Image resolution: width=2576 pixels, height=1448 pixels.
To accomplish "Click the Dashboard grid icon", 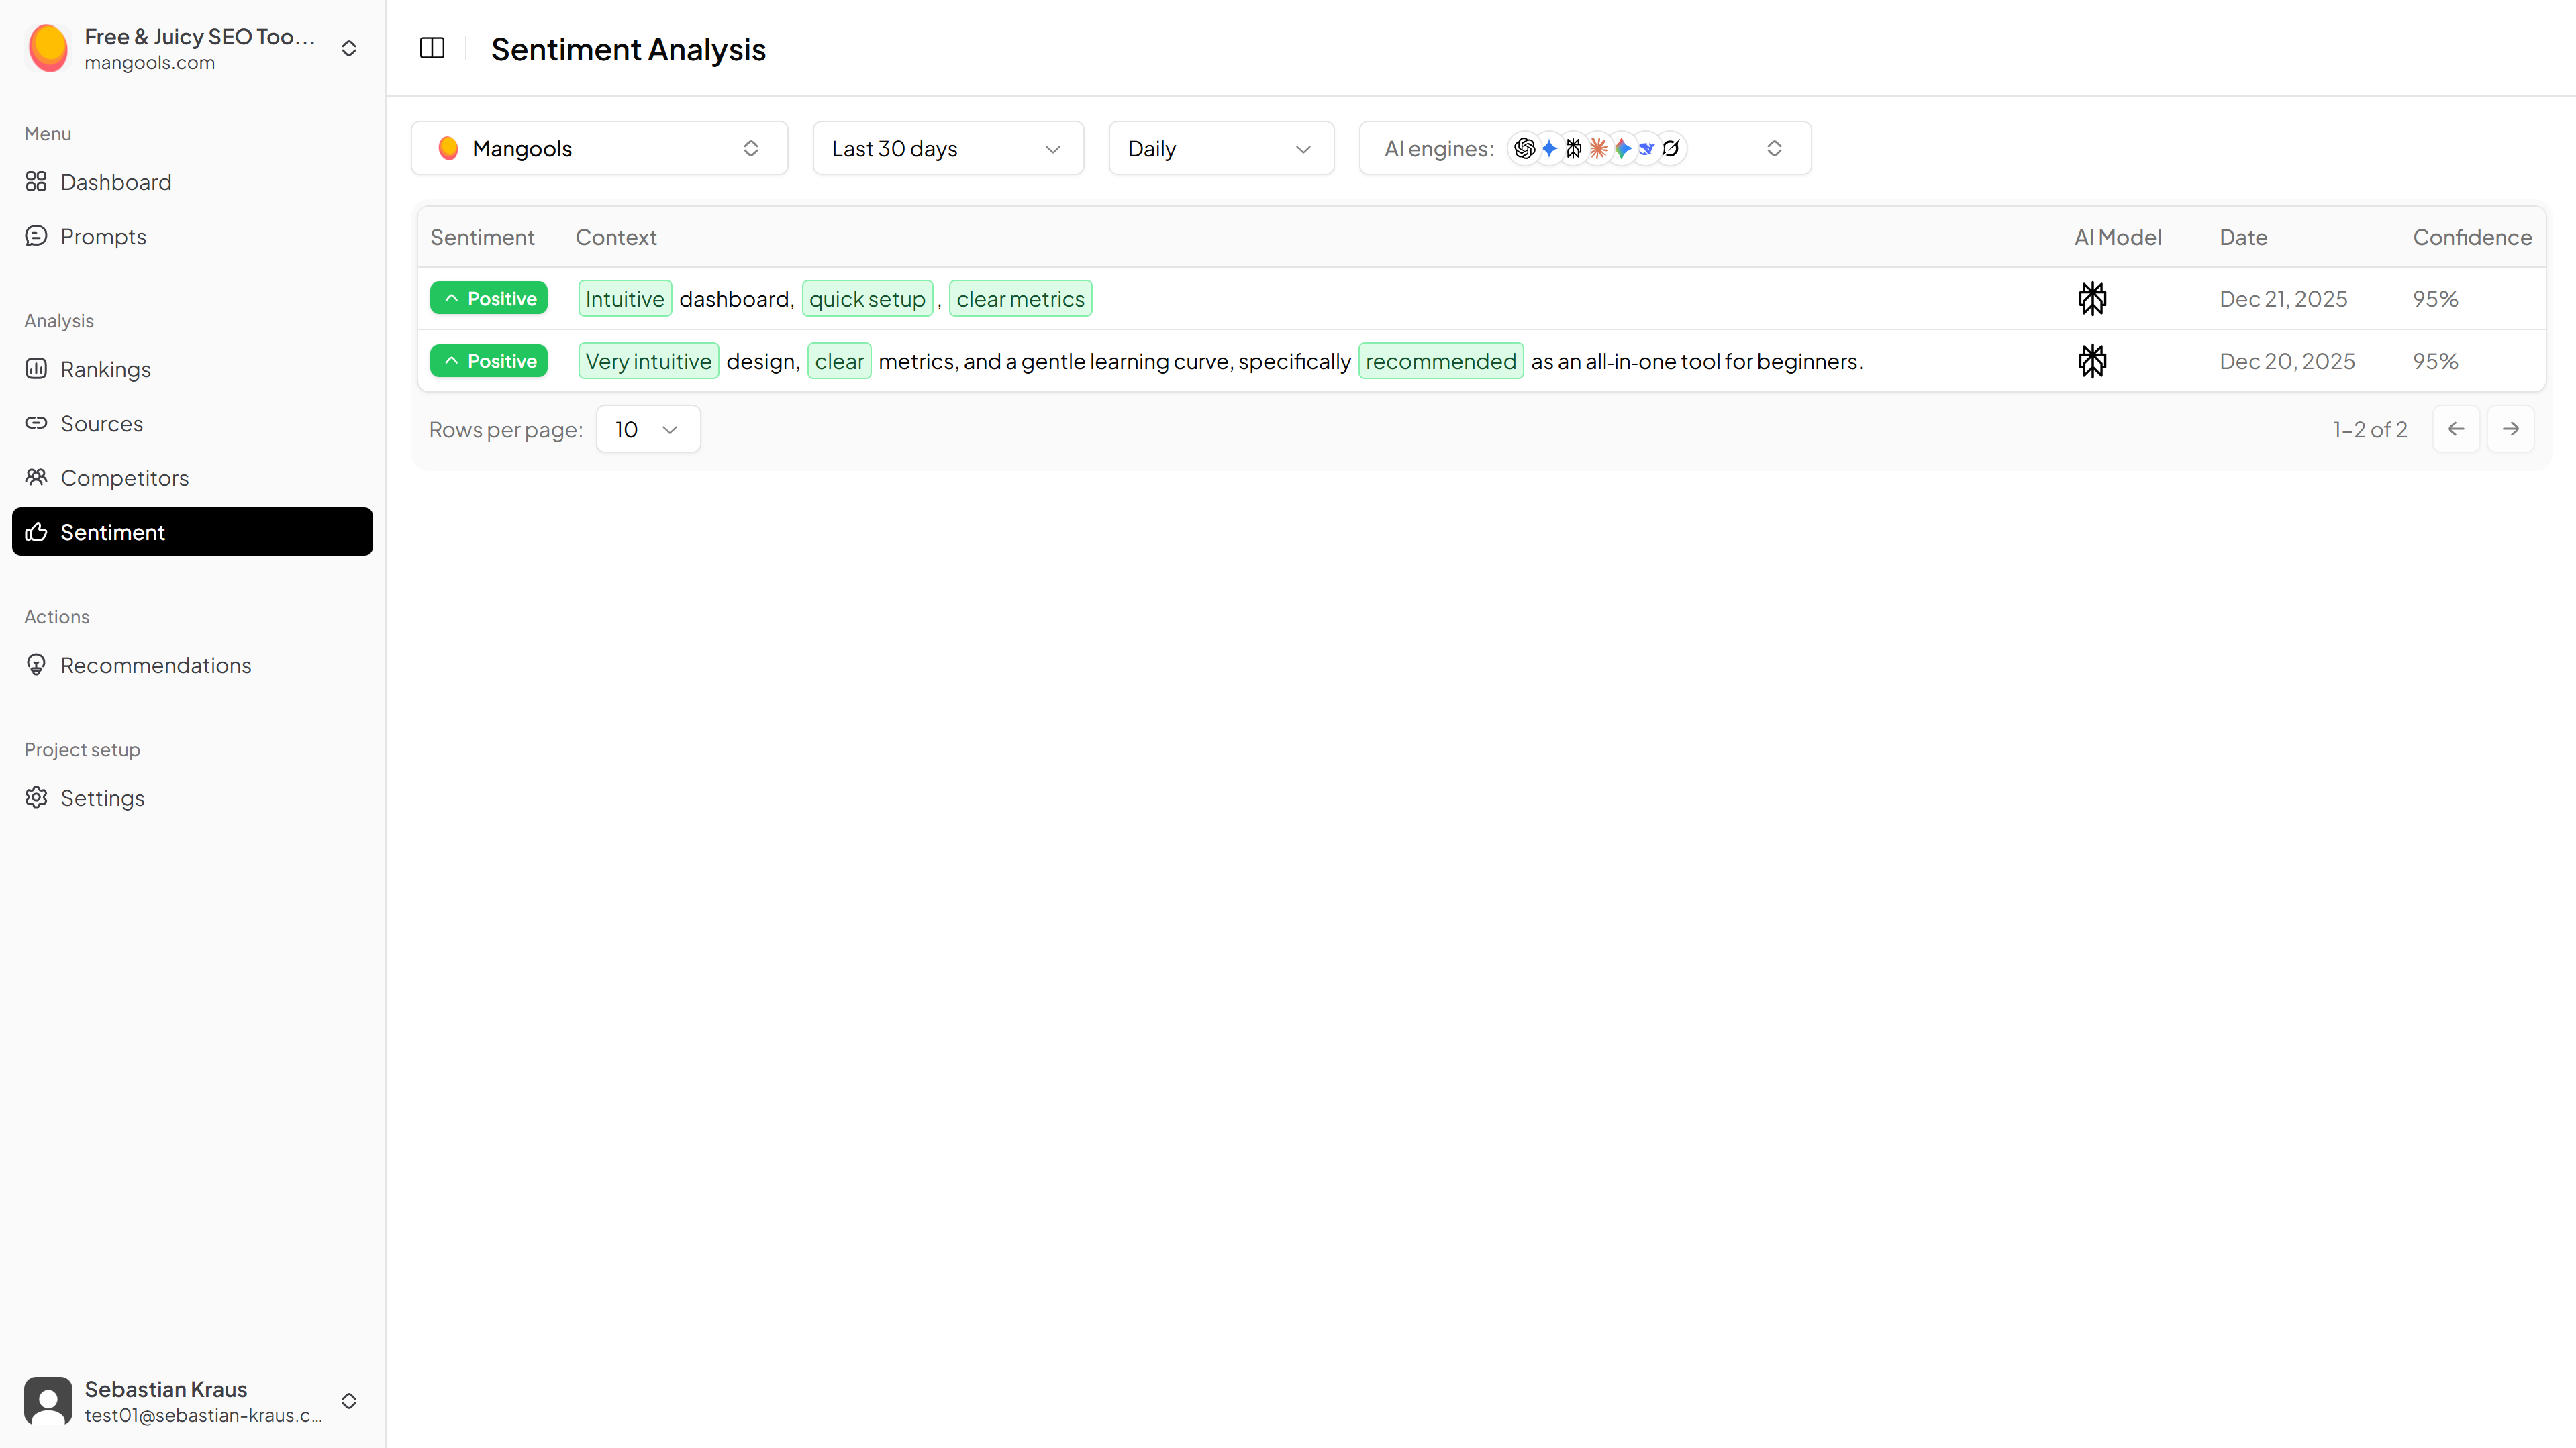I will point(36,181).
